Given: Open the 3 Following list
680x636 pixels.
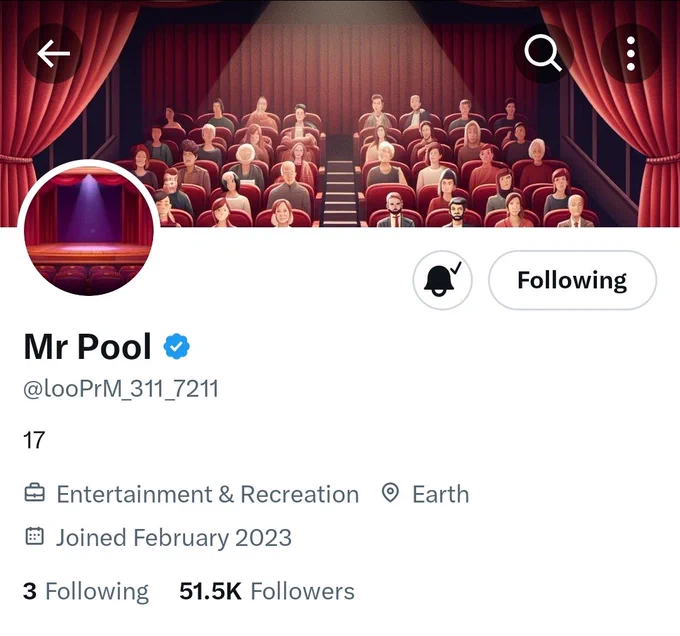Looking at the screenshot, I should pos(86,592).
